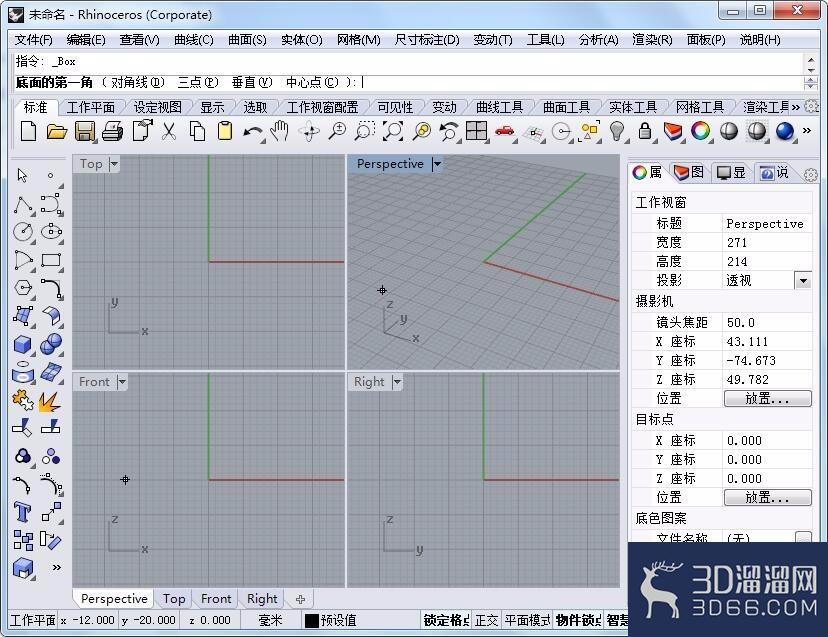Open the Front viewport dropdown arrow
Image resolution: width=828 pixels, height=637 pixels.
(x=122, y=381)
